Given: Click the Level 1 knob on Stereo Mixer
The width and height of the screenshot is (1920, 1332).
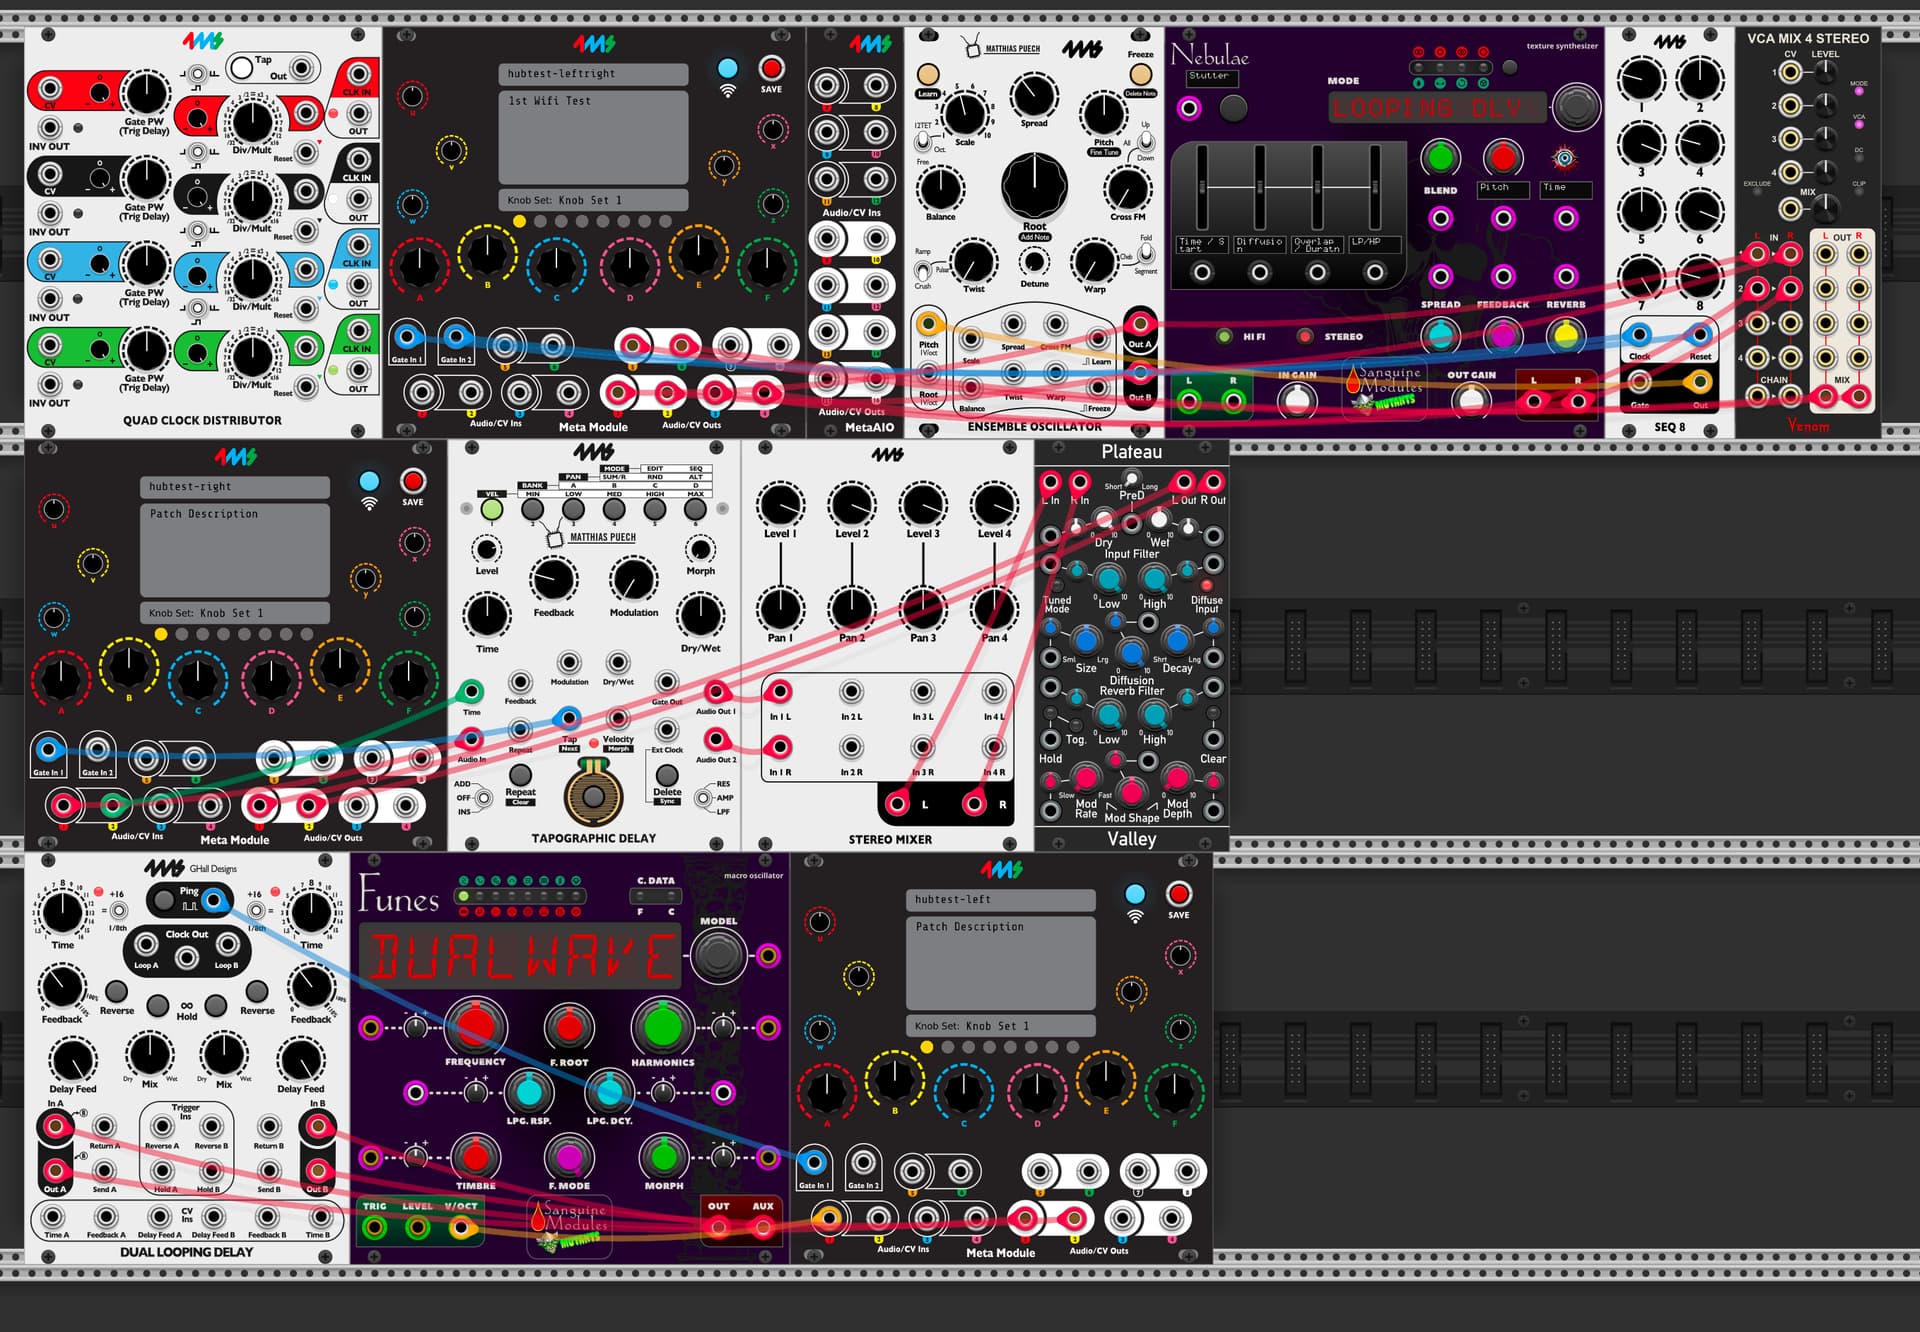Looking at the screenshot, I should tap(780, 505).
